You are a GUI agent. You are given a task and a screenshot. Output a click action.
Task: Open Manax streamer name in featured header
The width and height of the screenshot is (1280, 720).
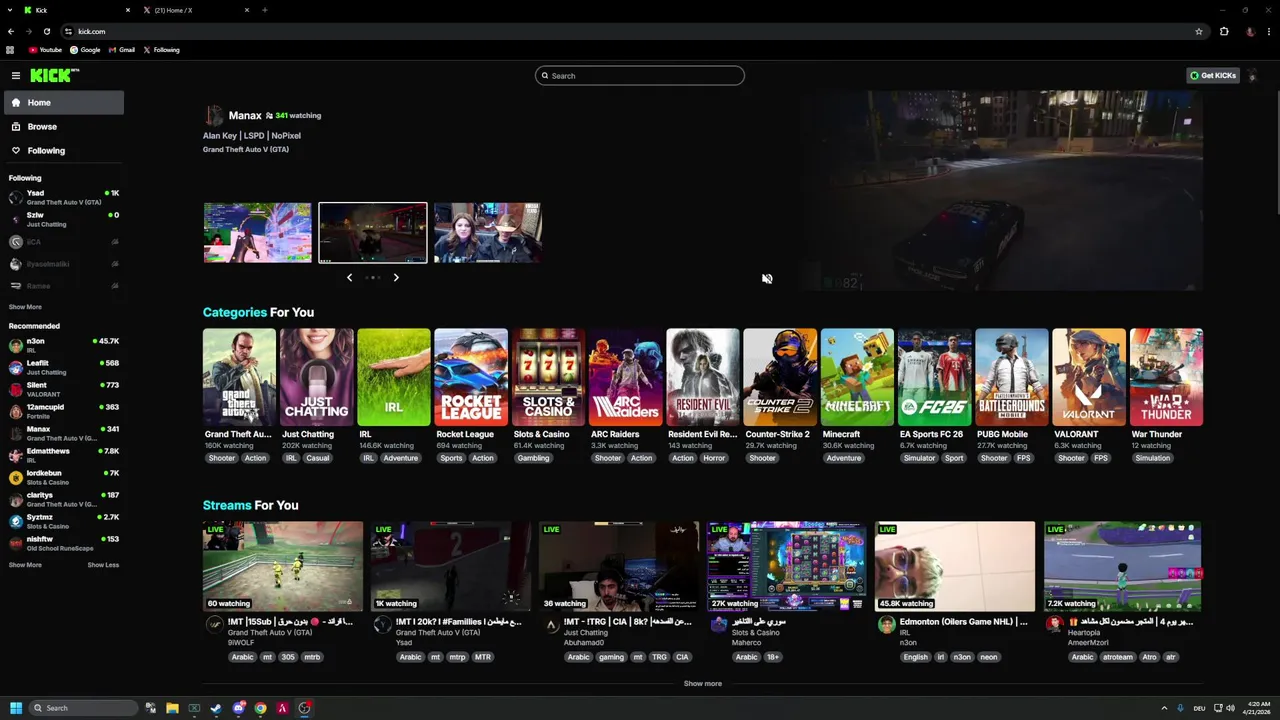245,115
